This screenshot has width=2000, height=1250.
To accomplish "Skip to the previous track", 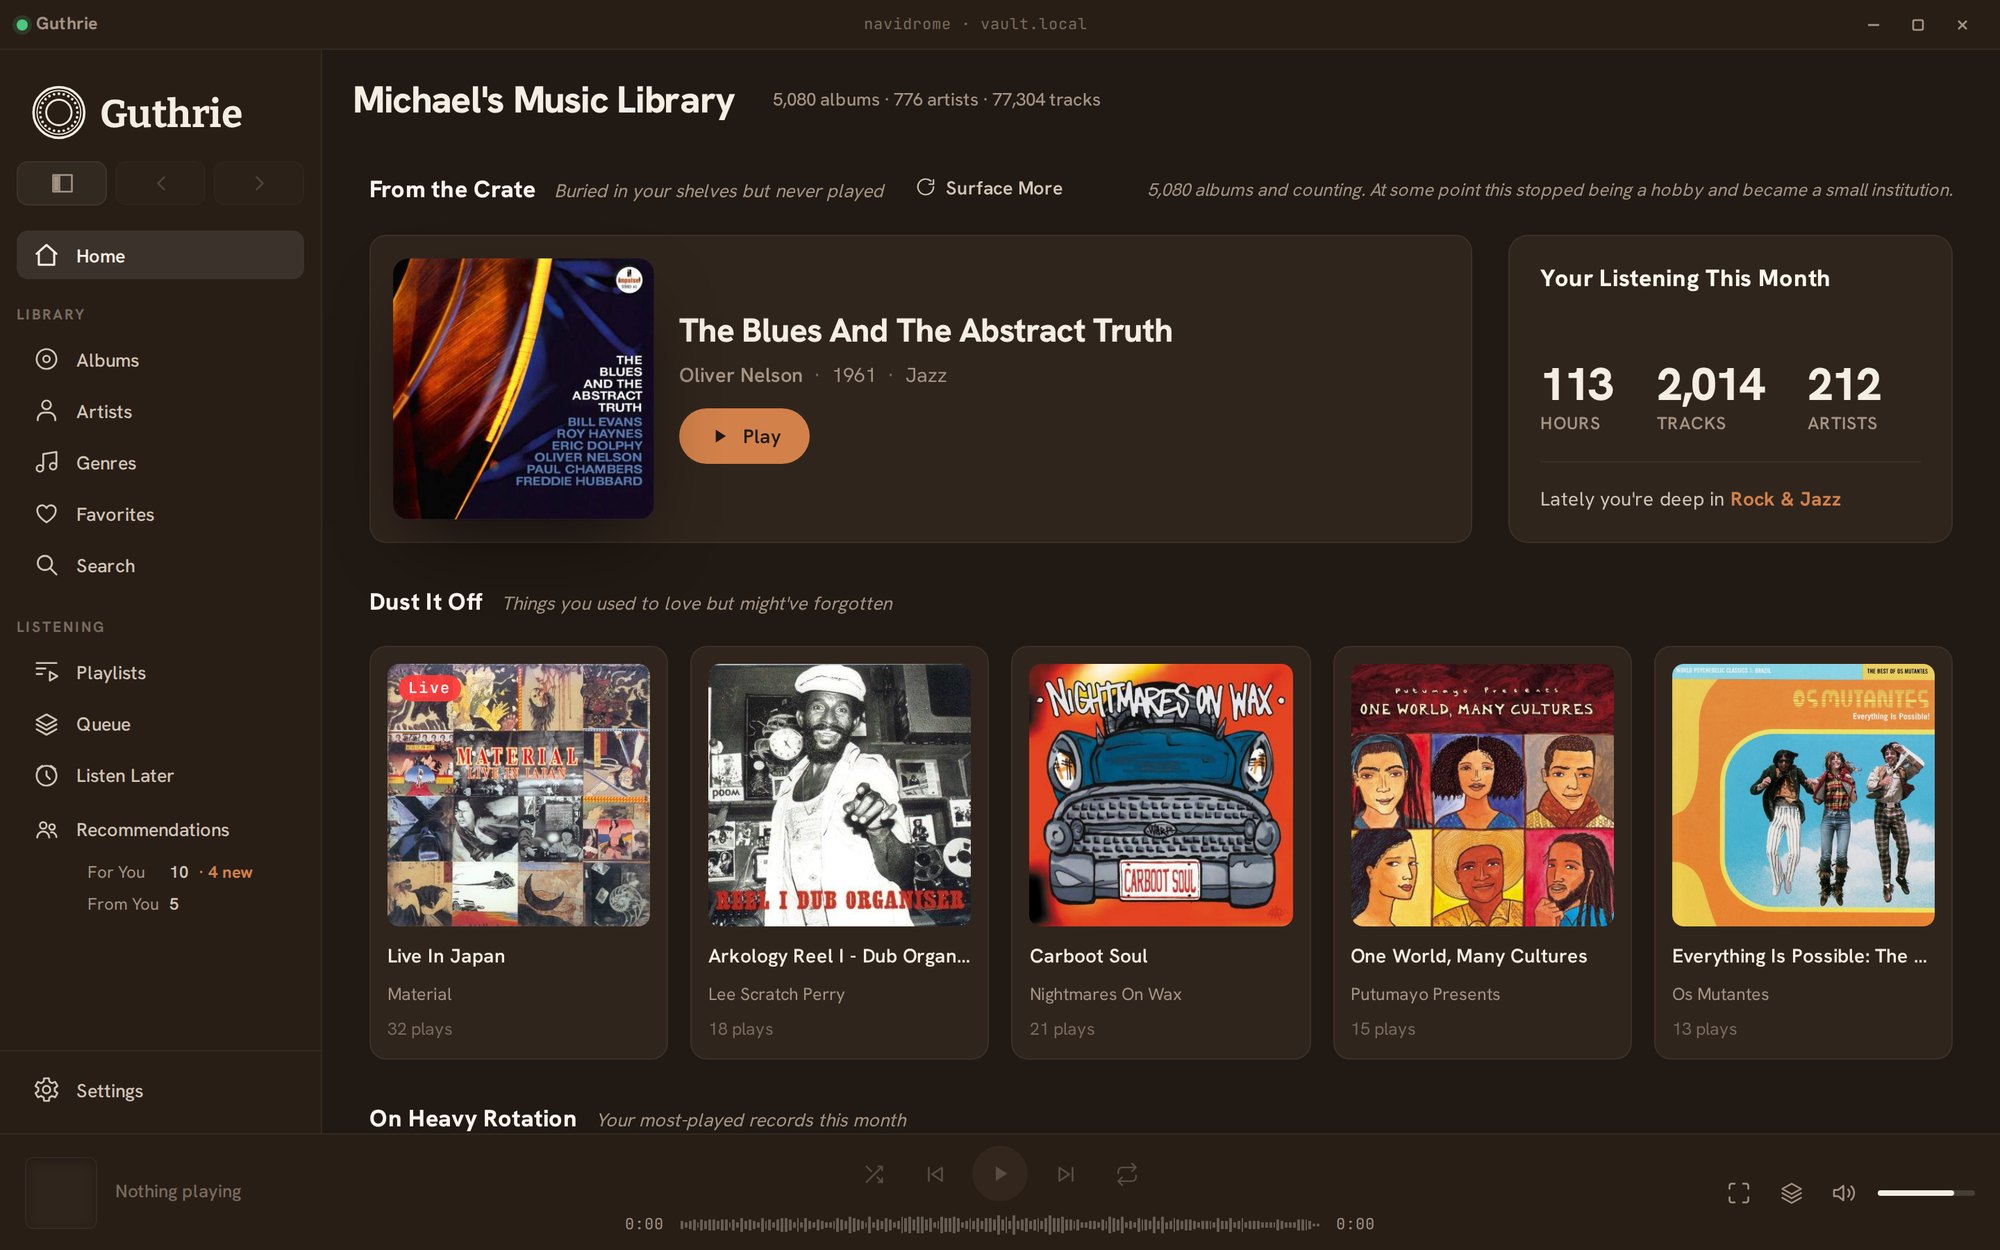I will 935,1174.
